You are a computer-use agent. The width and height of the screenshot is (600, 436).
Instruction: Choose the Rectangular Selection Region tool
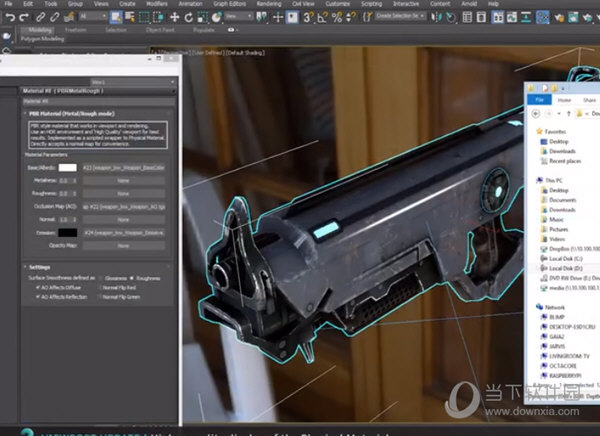144,17
